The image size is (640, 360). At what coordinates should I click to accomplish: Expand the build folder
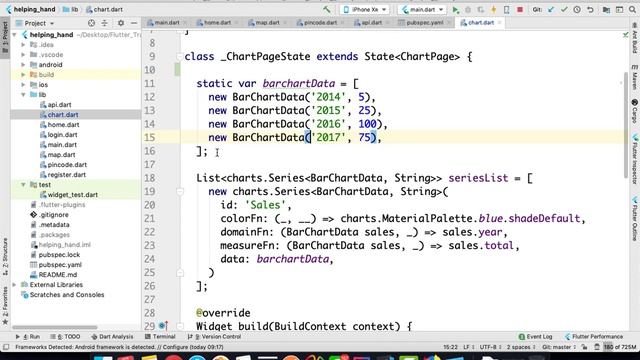point(23,75)
